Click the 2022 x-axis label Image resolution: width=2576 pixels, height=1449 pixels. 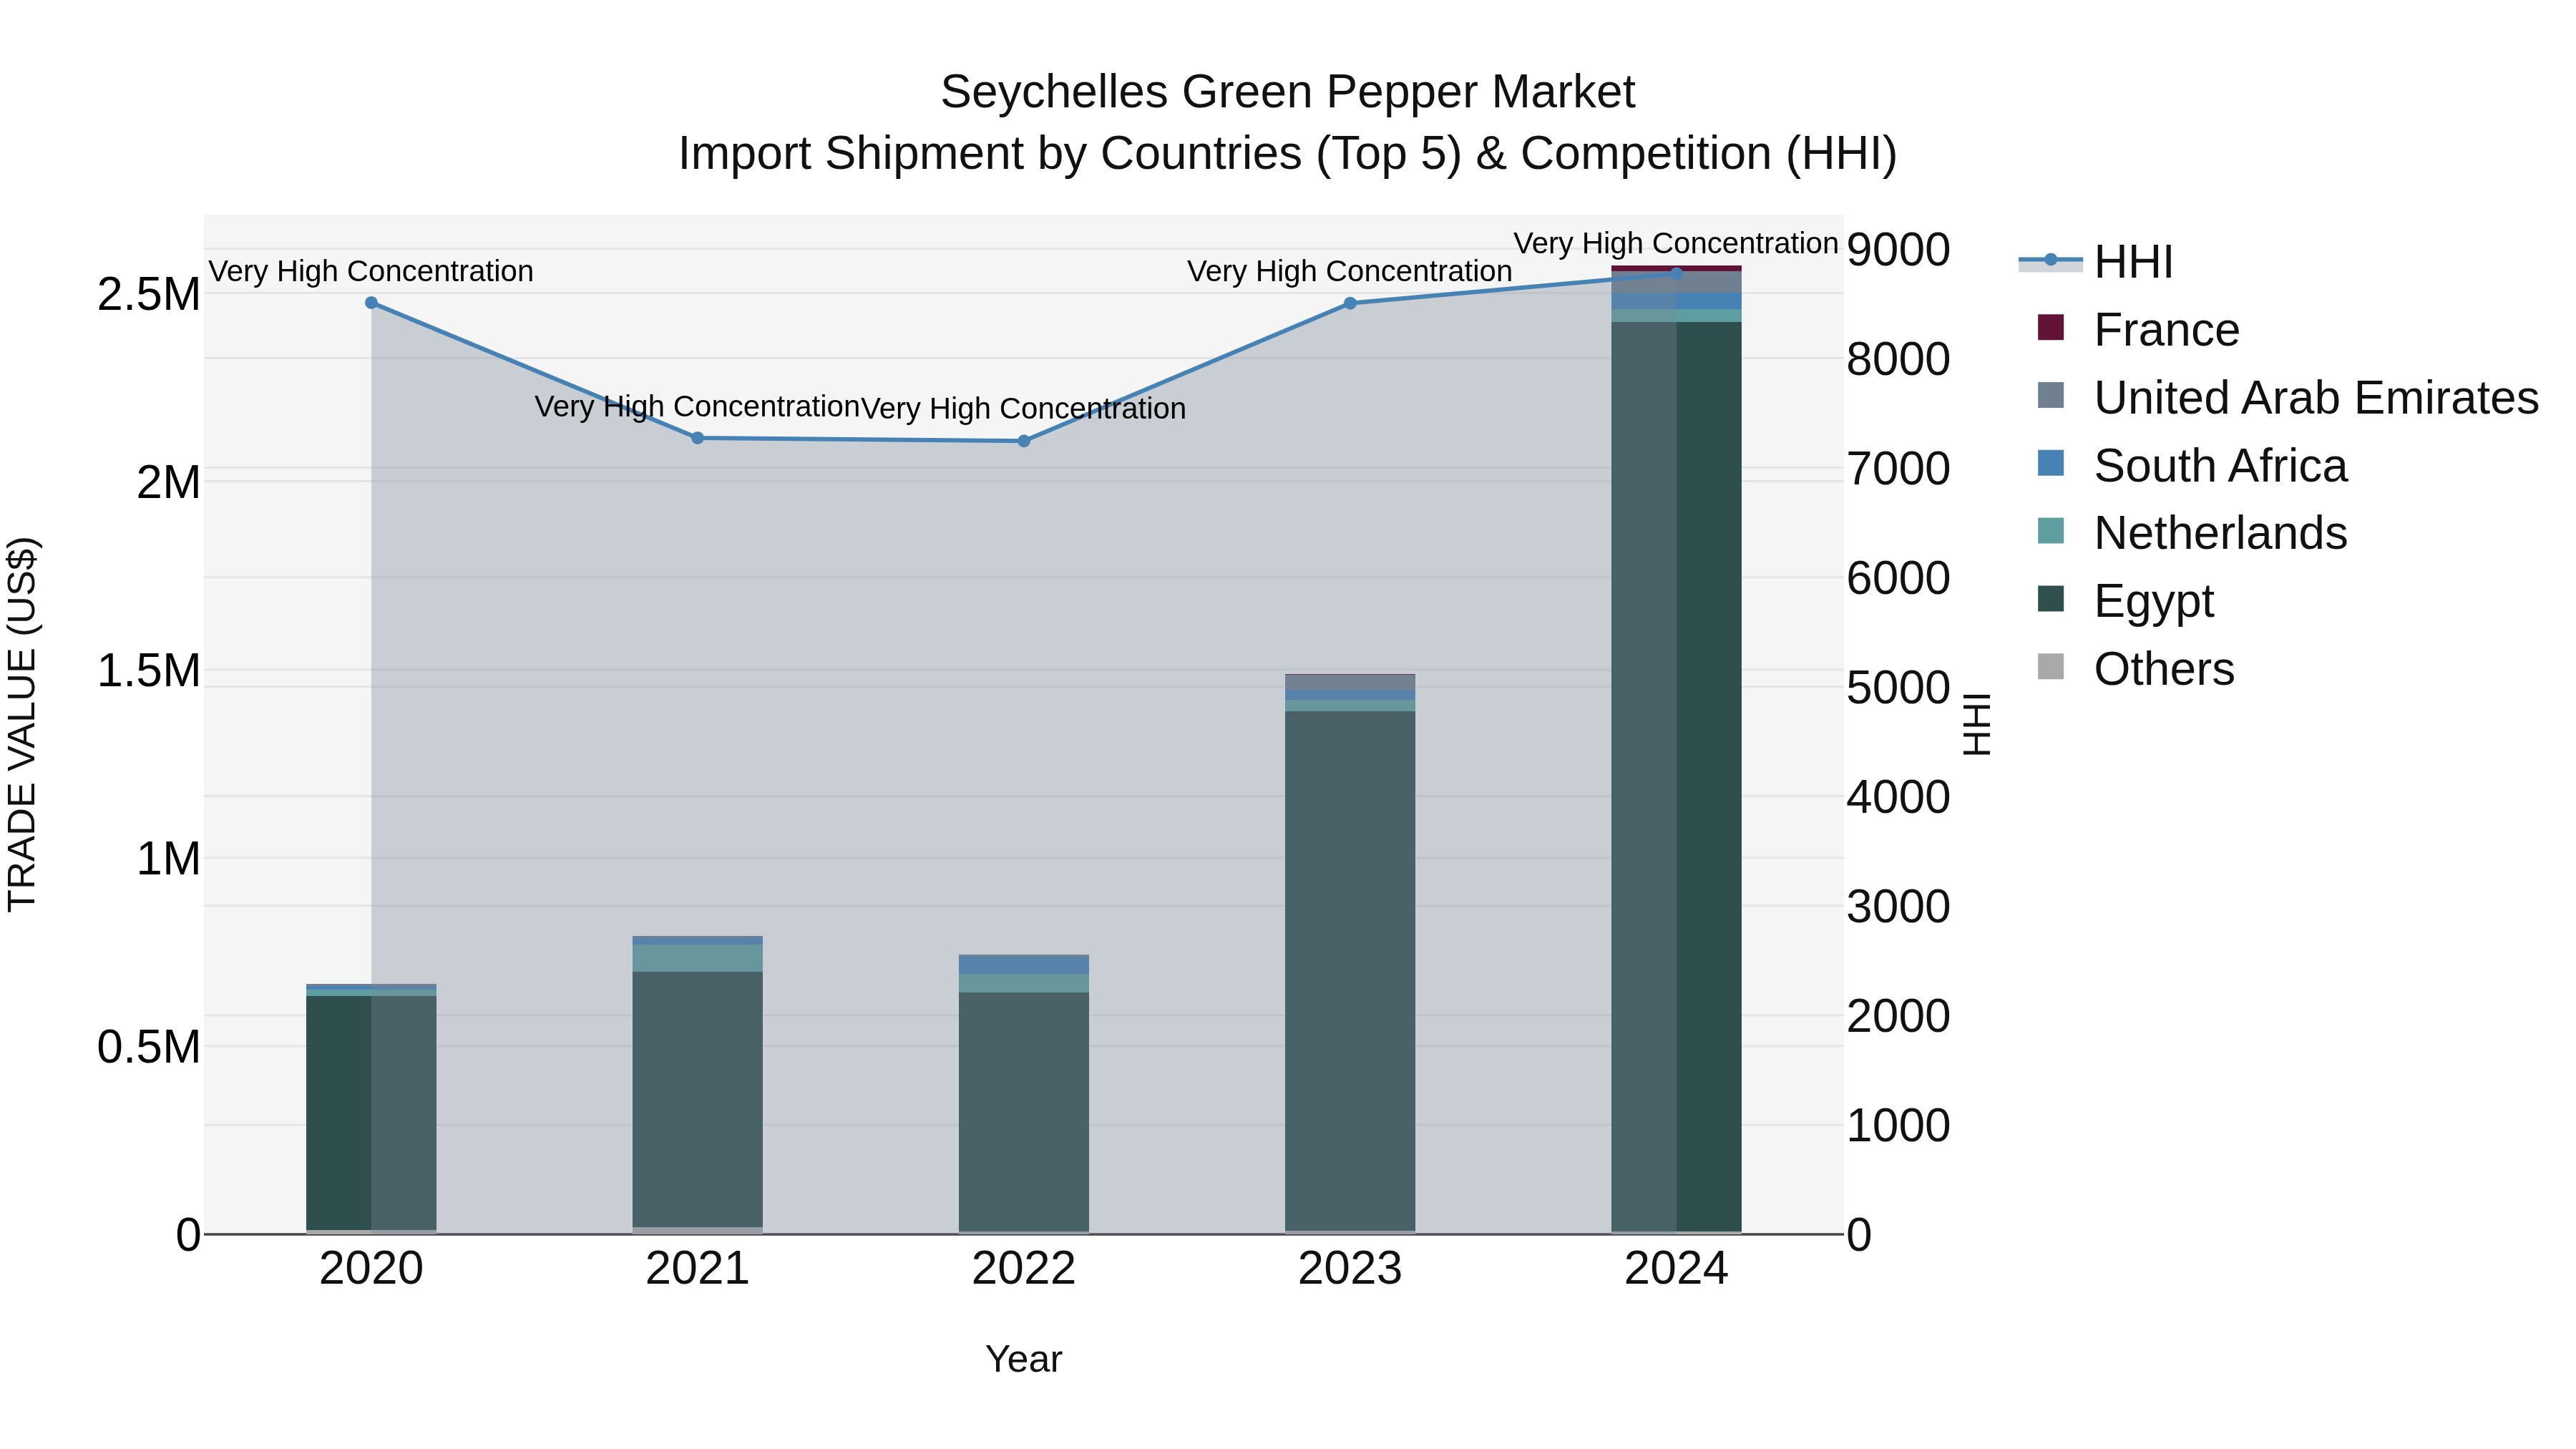click(x=1024, y=1269)
